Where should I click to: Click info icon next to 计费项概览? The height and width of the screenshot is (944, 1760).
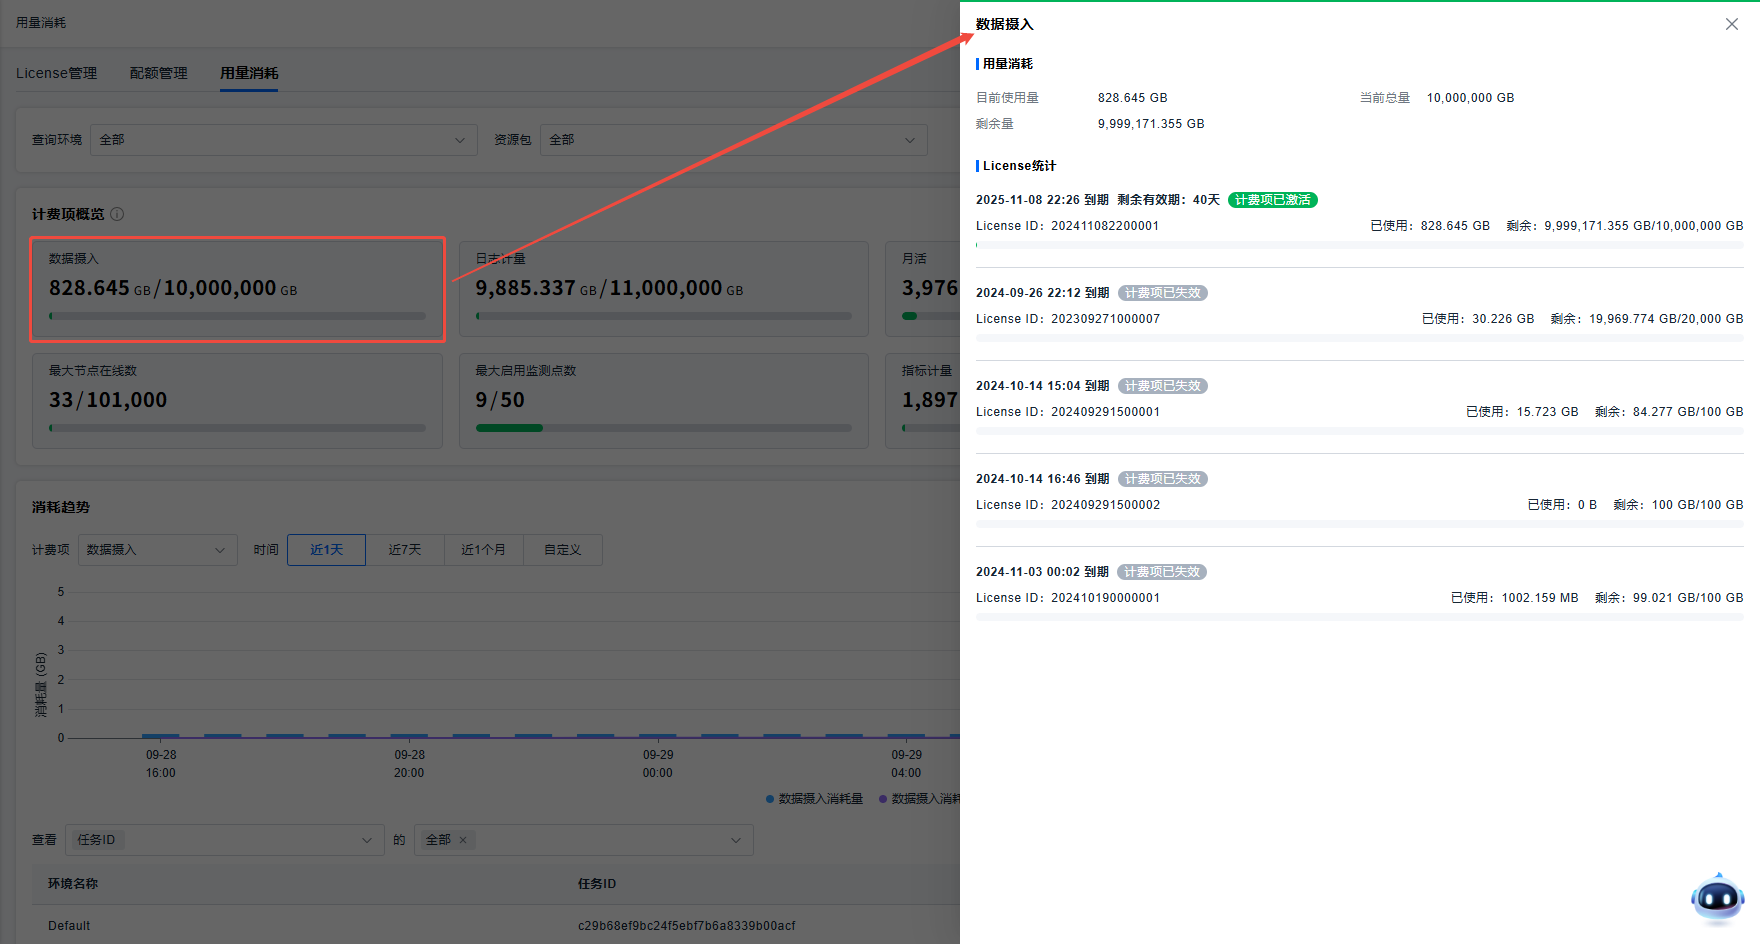[117, 214]
